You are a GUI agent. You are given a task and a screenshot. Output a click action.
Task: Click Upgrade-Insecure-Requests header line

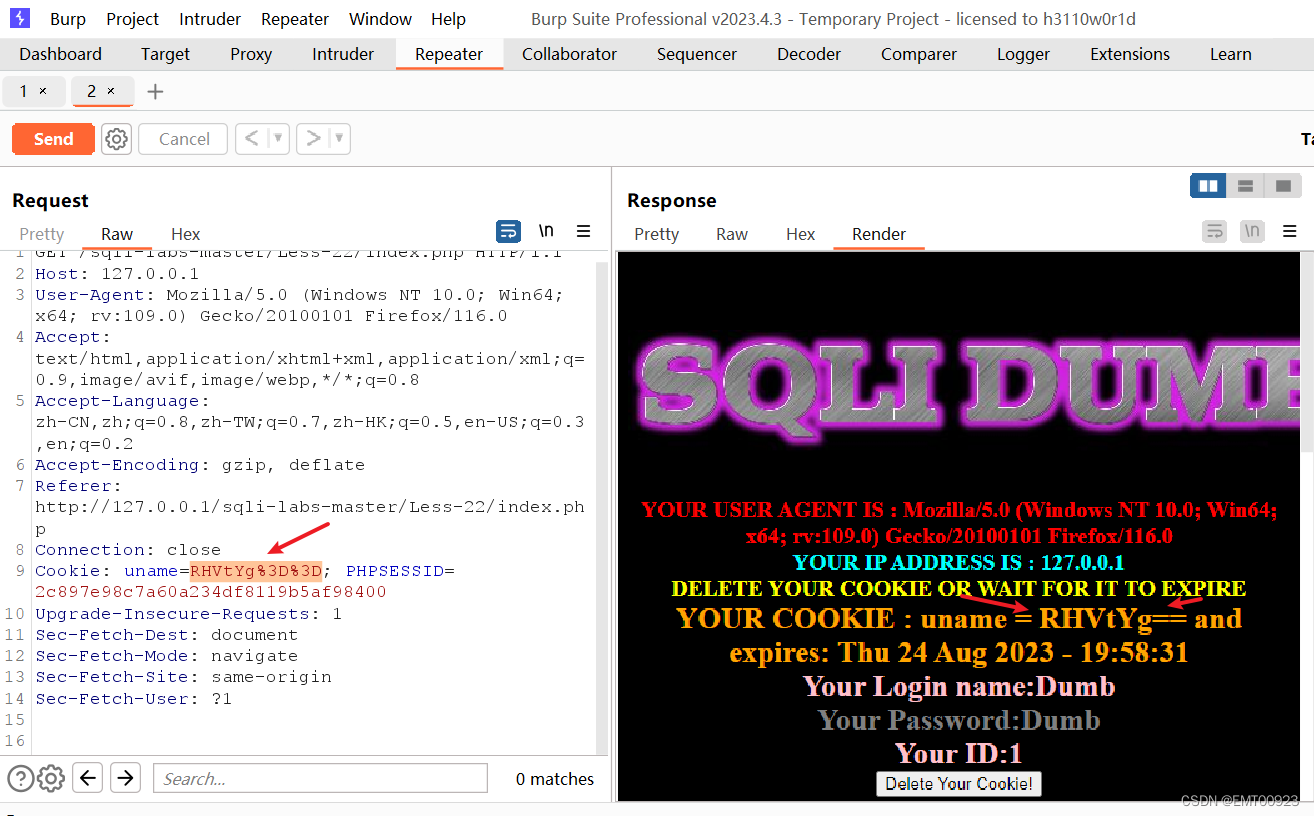(x=188, y=614)
